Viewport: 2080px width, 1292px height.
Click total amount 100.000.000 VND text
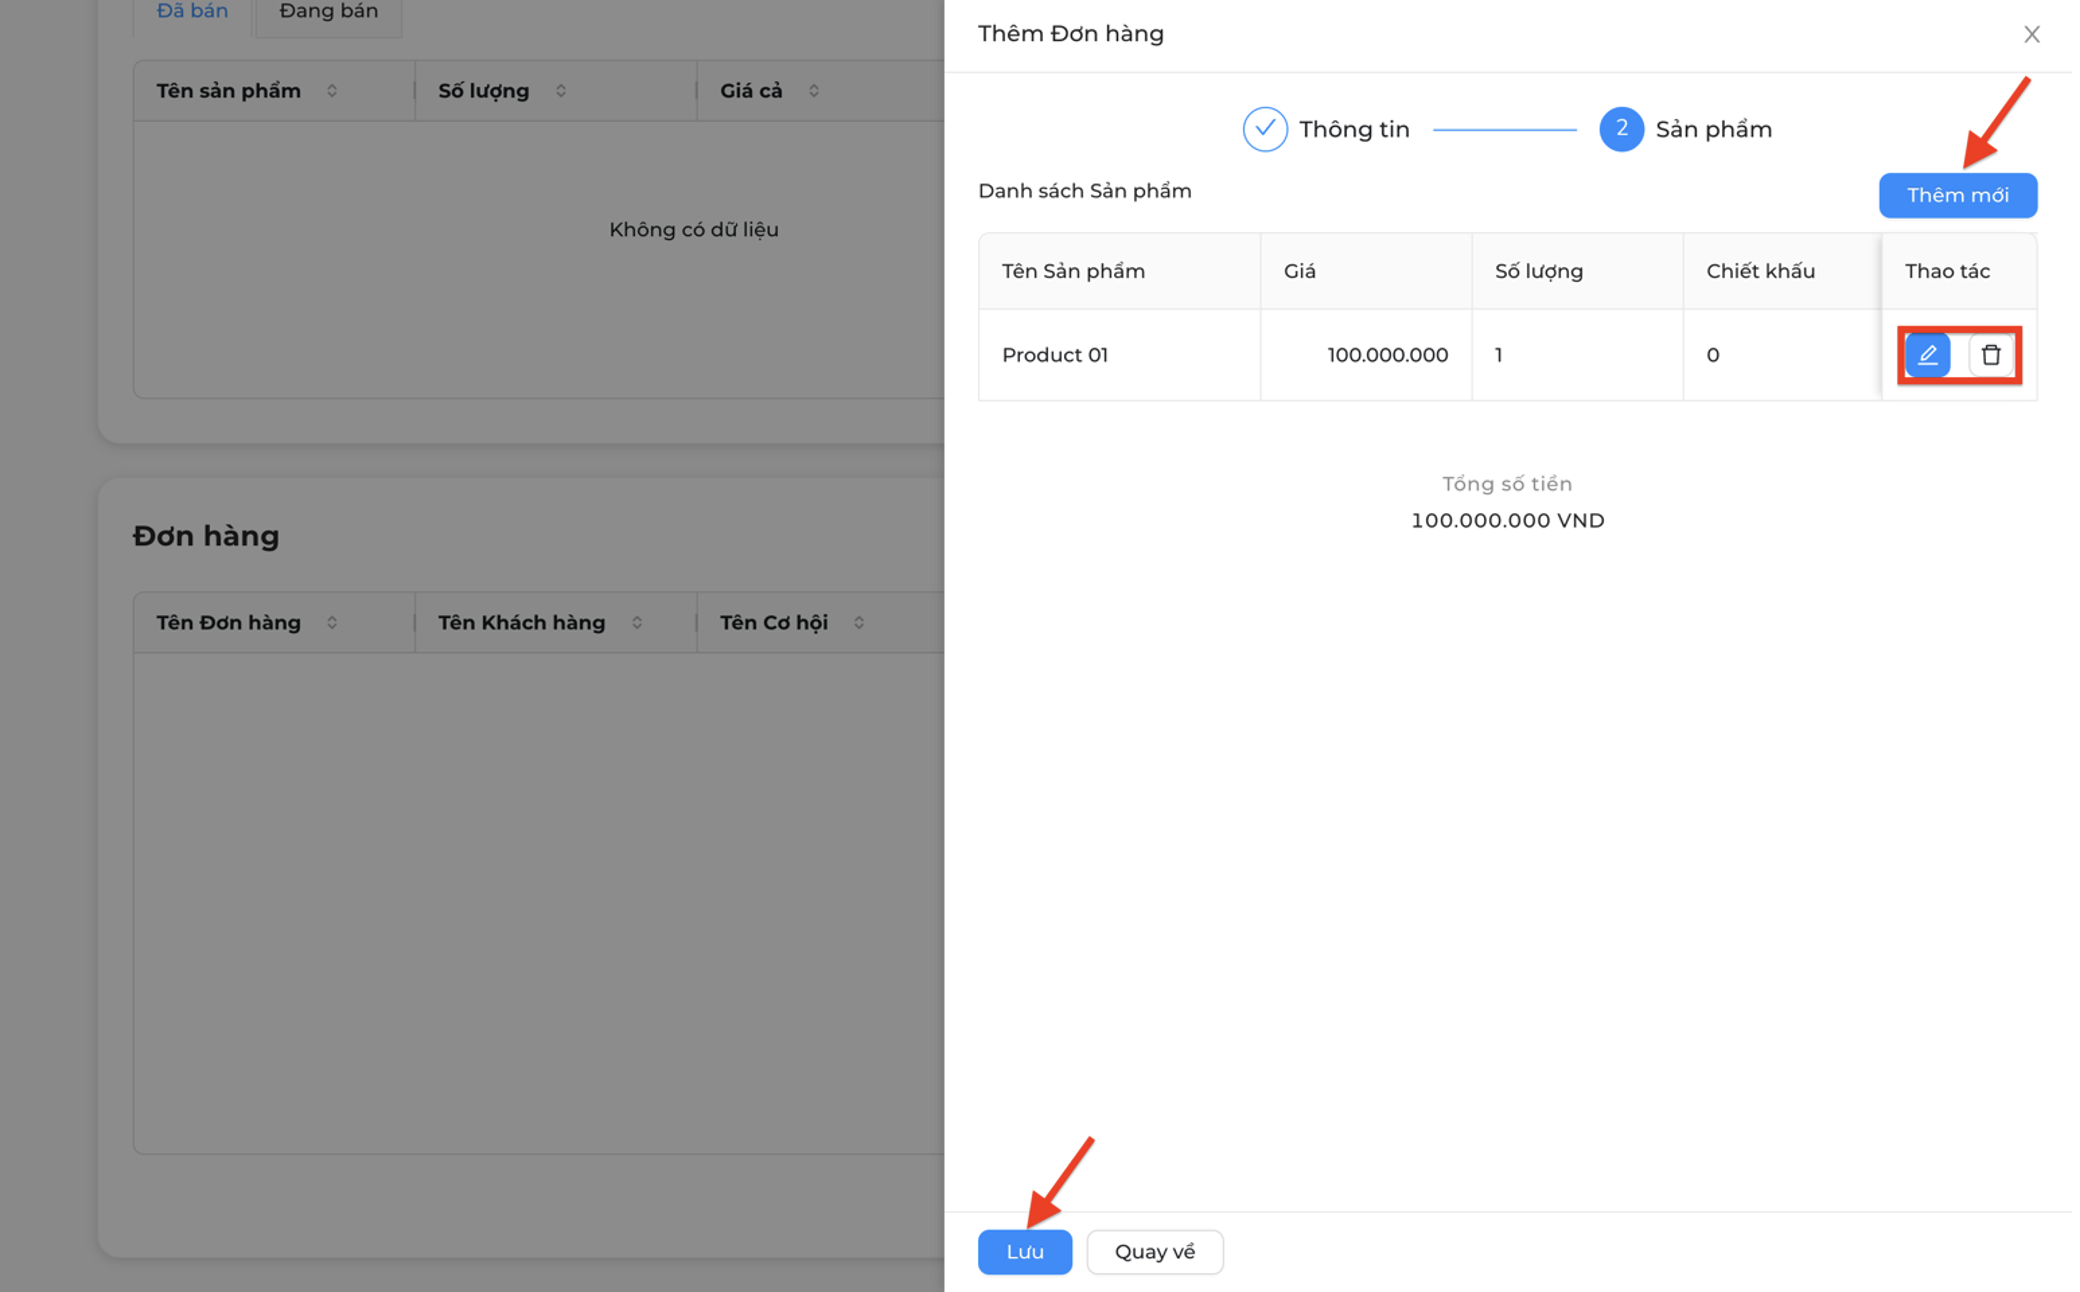pos(1507,520)
